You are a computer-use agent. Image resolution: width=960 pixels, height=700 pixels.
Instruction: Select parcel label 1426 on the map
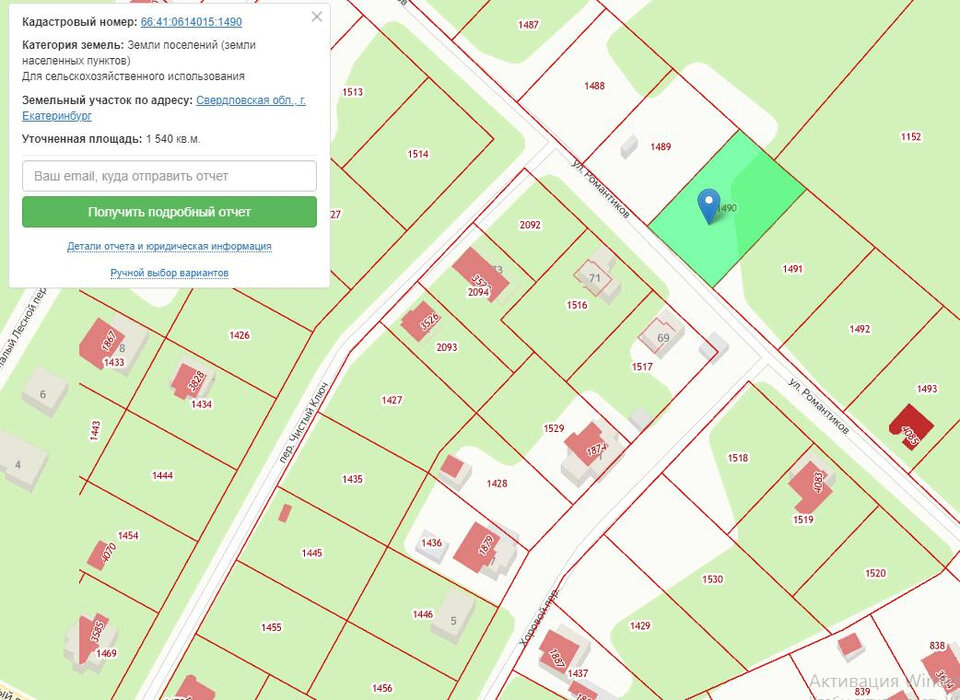pos(239,335)
